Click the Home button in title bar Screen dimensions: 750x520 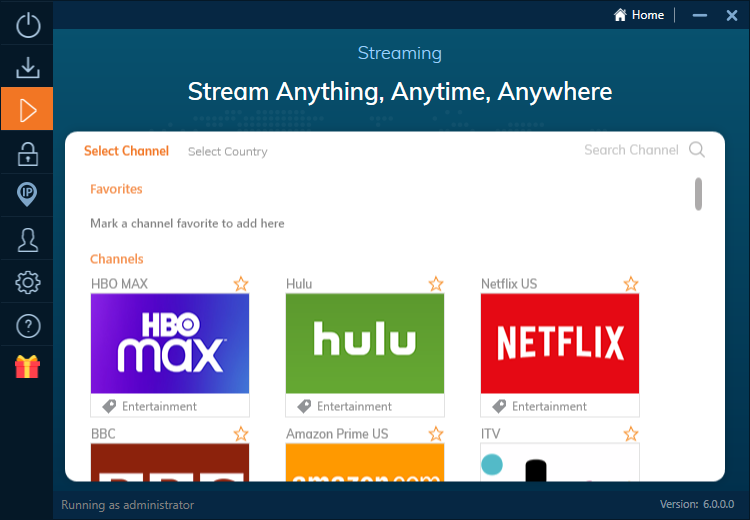tap(639, 15)
